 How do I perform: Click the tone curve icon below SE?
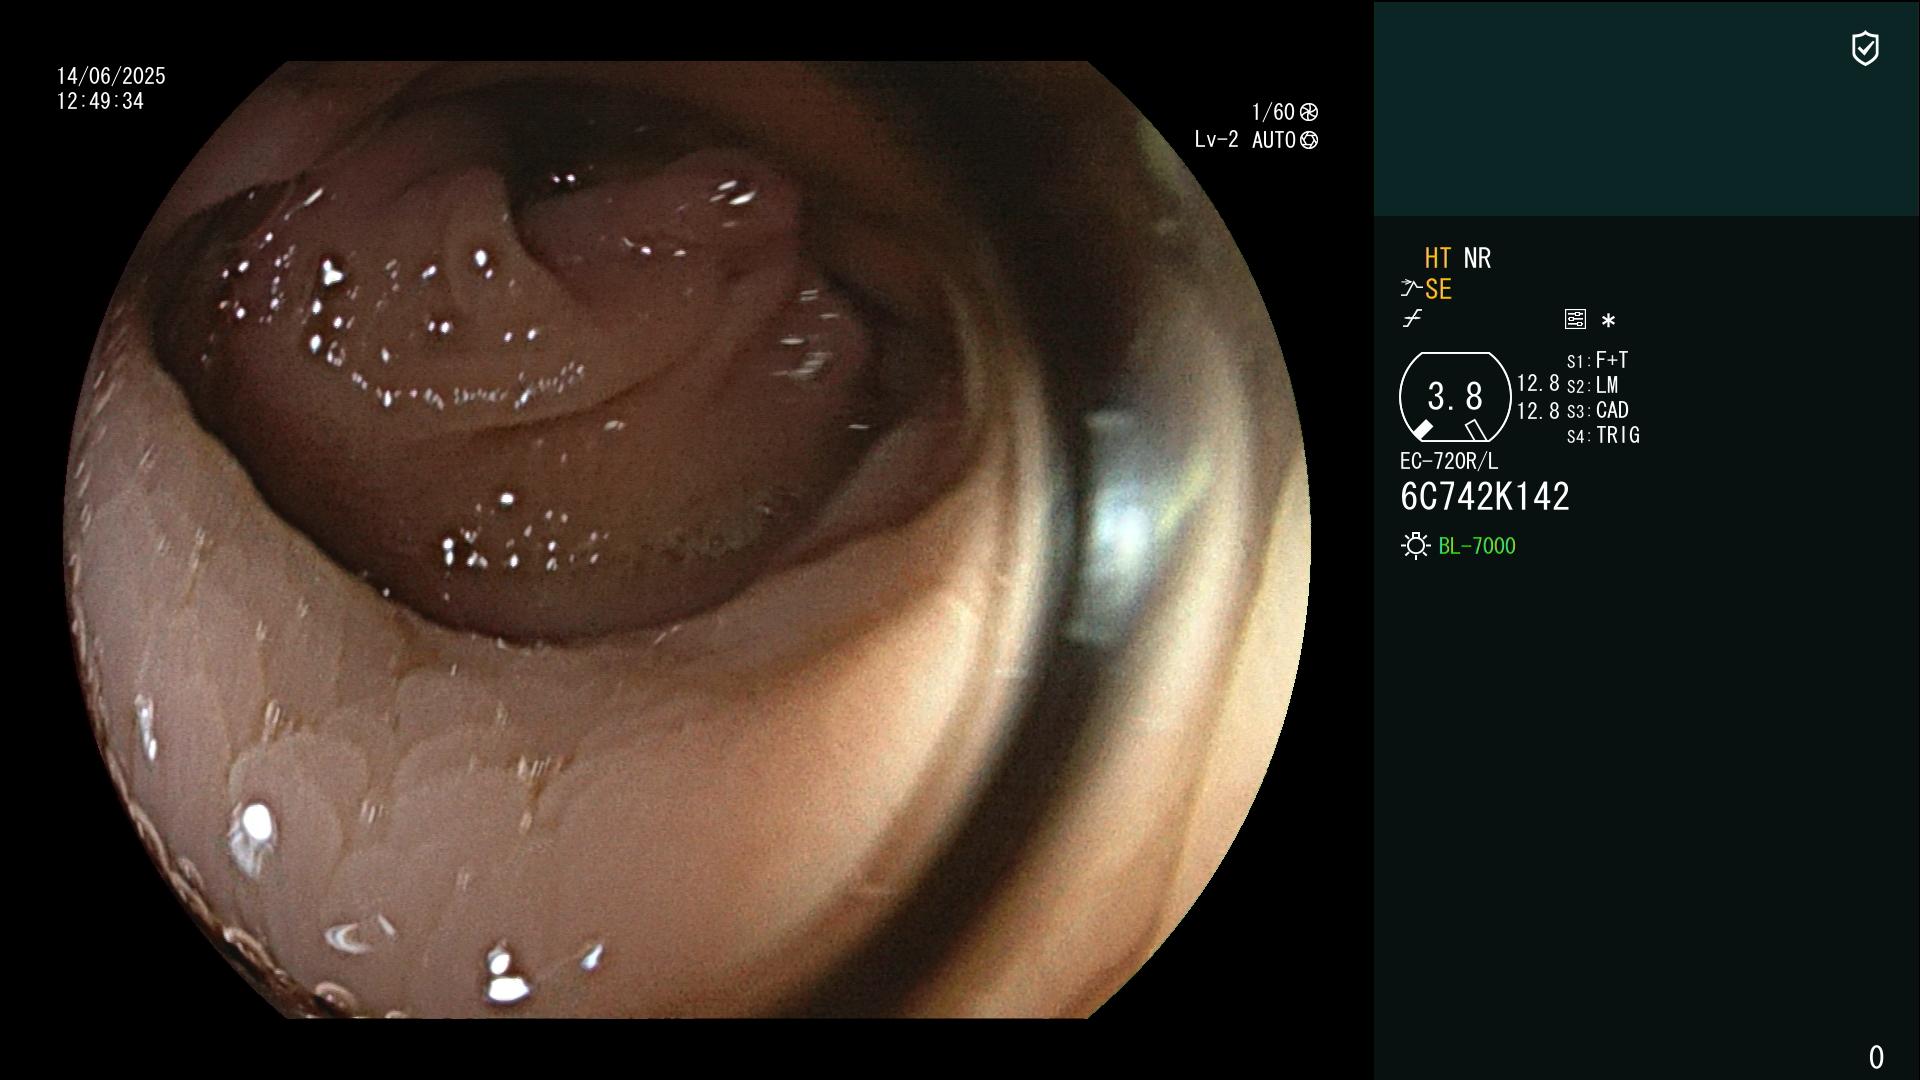click(x=1412, y=319)
